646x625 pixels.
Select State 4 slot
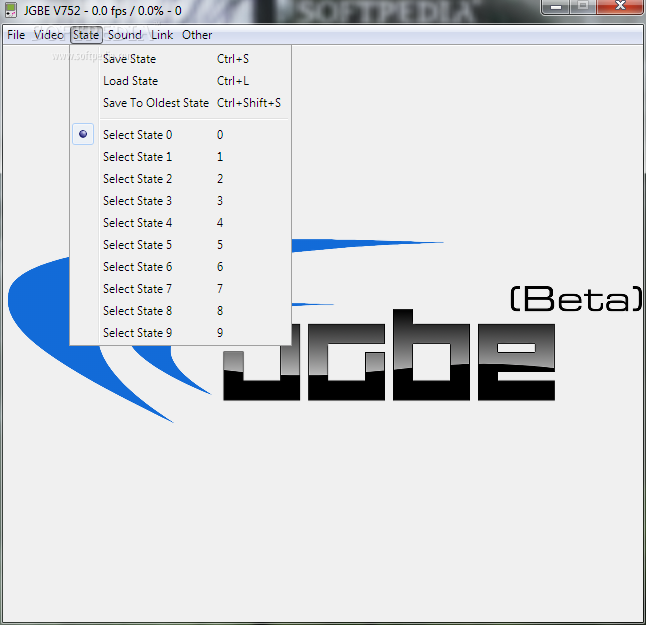[180, 222]
